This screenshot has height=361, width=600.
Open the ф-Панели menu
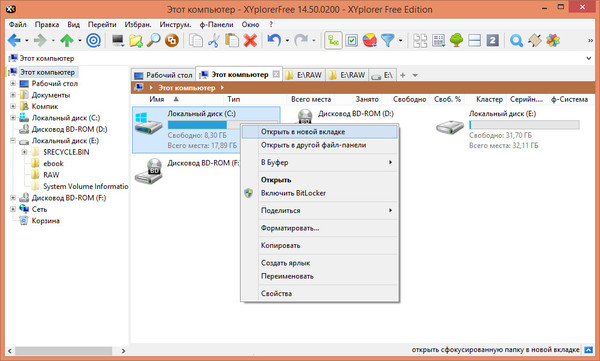(x=216, y=25)
